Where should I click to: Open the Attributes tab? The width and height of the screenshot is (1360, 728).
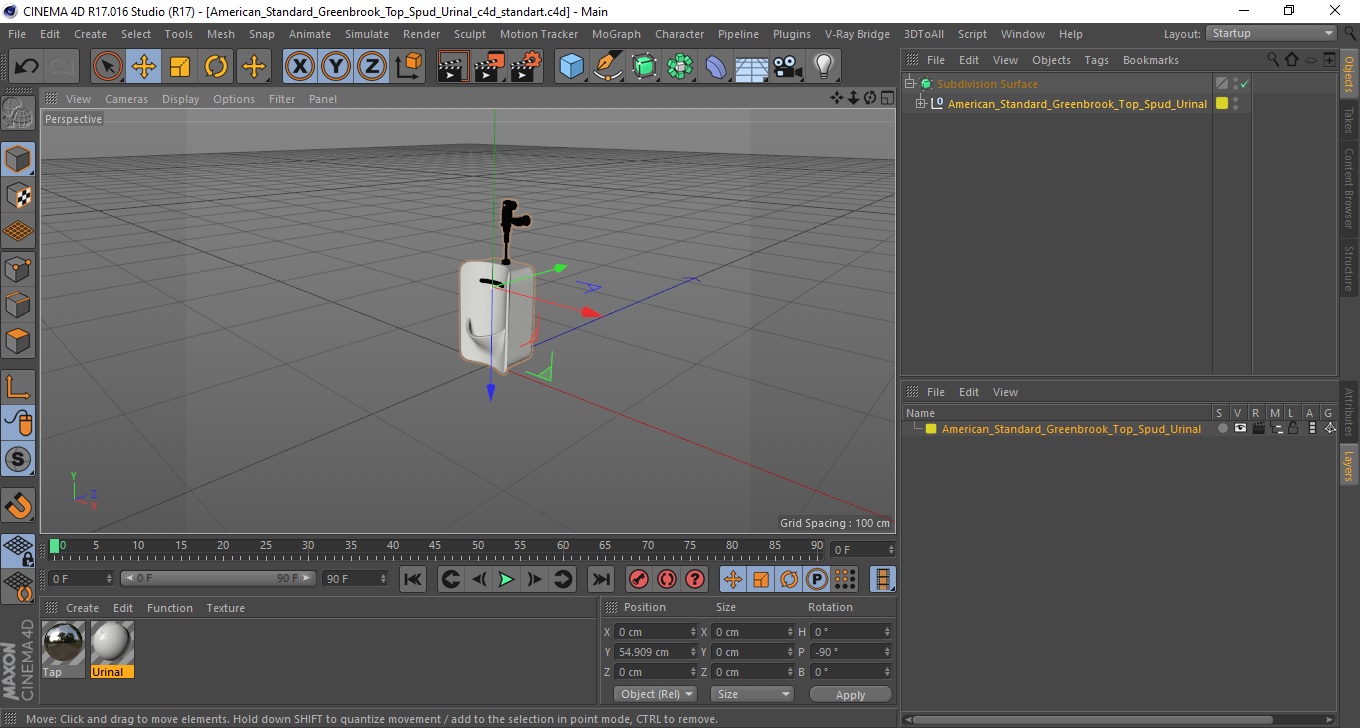[1349, 412]
